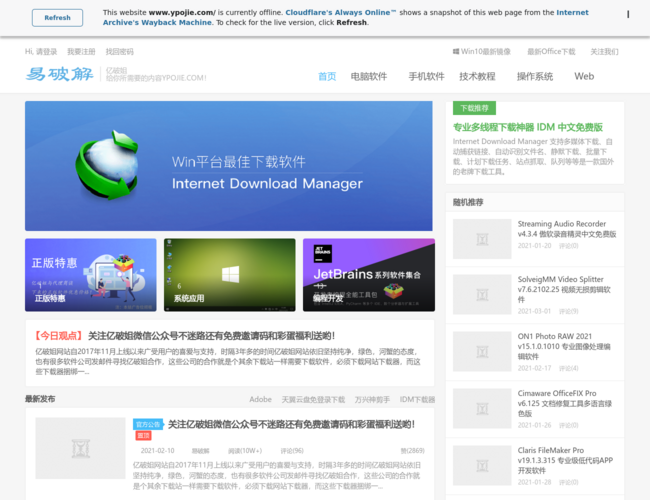
Task: Open the 手机软件 menu
Action: [426, 76]
